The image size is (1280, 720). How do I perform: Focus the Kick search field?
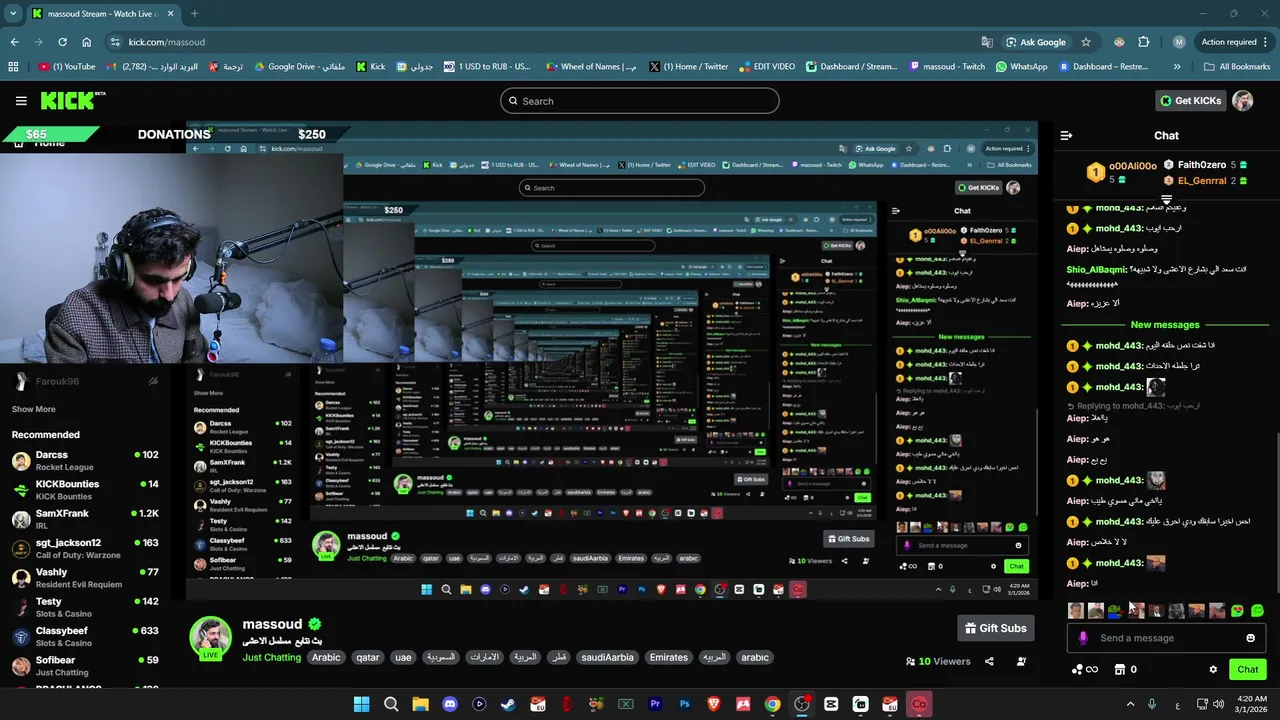coord(640,101)
